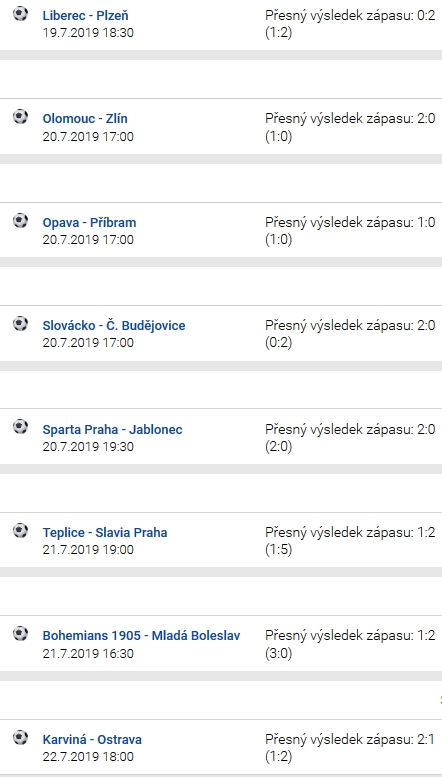The width and height of the screenshot is (442, 777).
Task: Open the Olomouc - Zlín match link
Action: coord(85,119)
